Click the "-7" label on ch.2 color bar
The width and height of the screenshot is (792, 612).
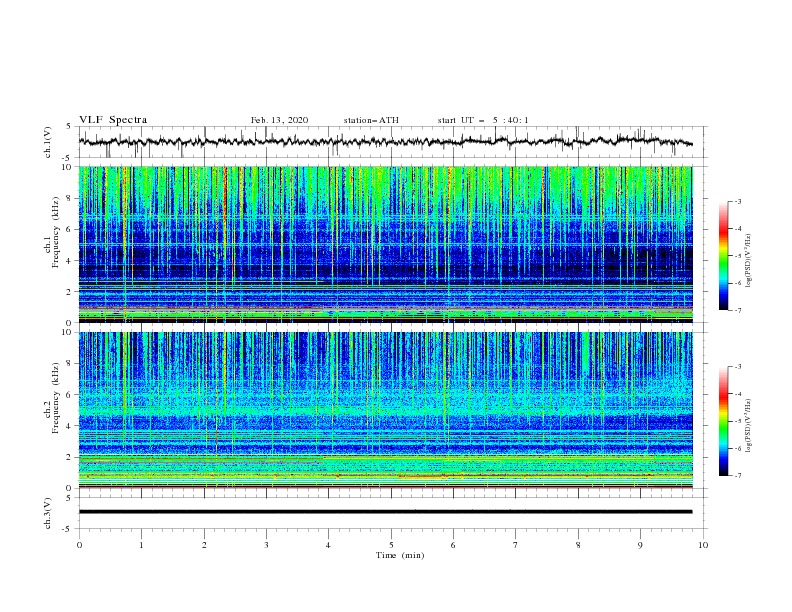[738, 475]
